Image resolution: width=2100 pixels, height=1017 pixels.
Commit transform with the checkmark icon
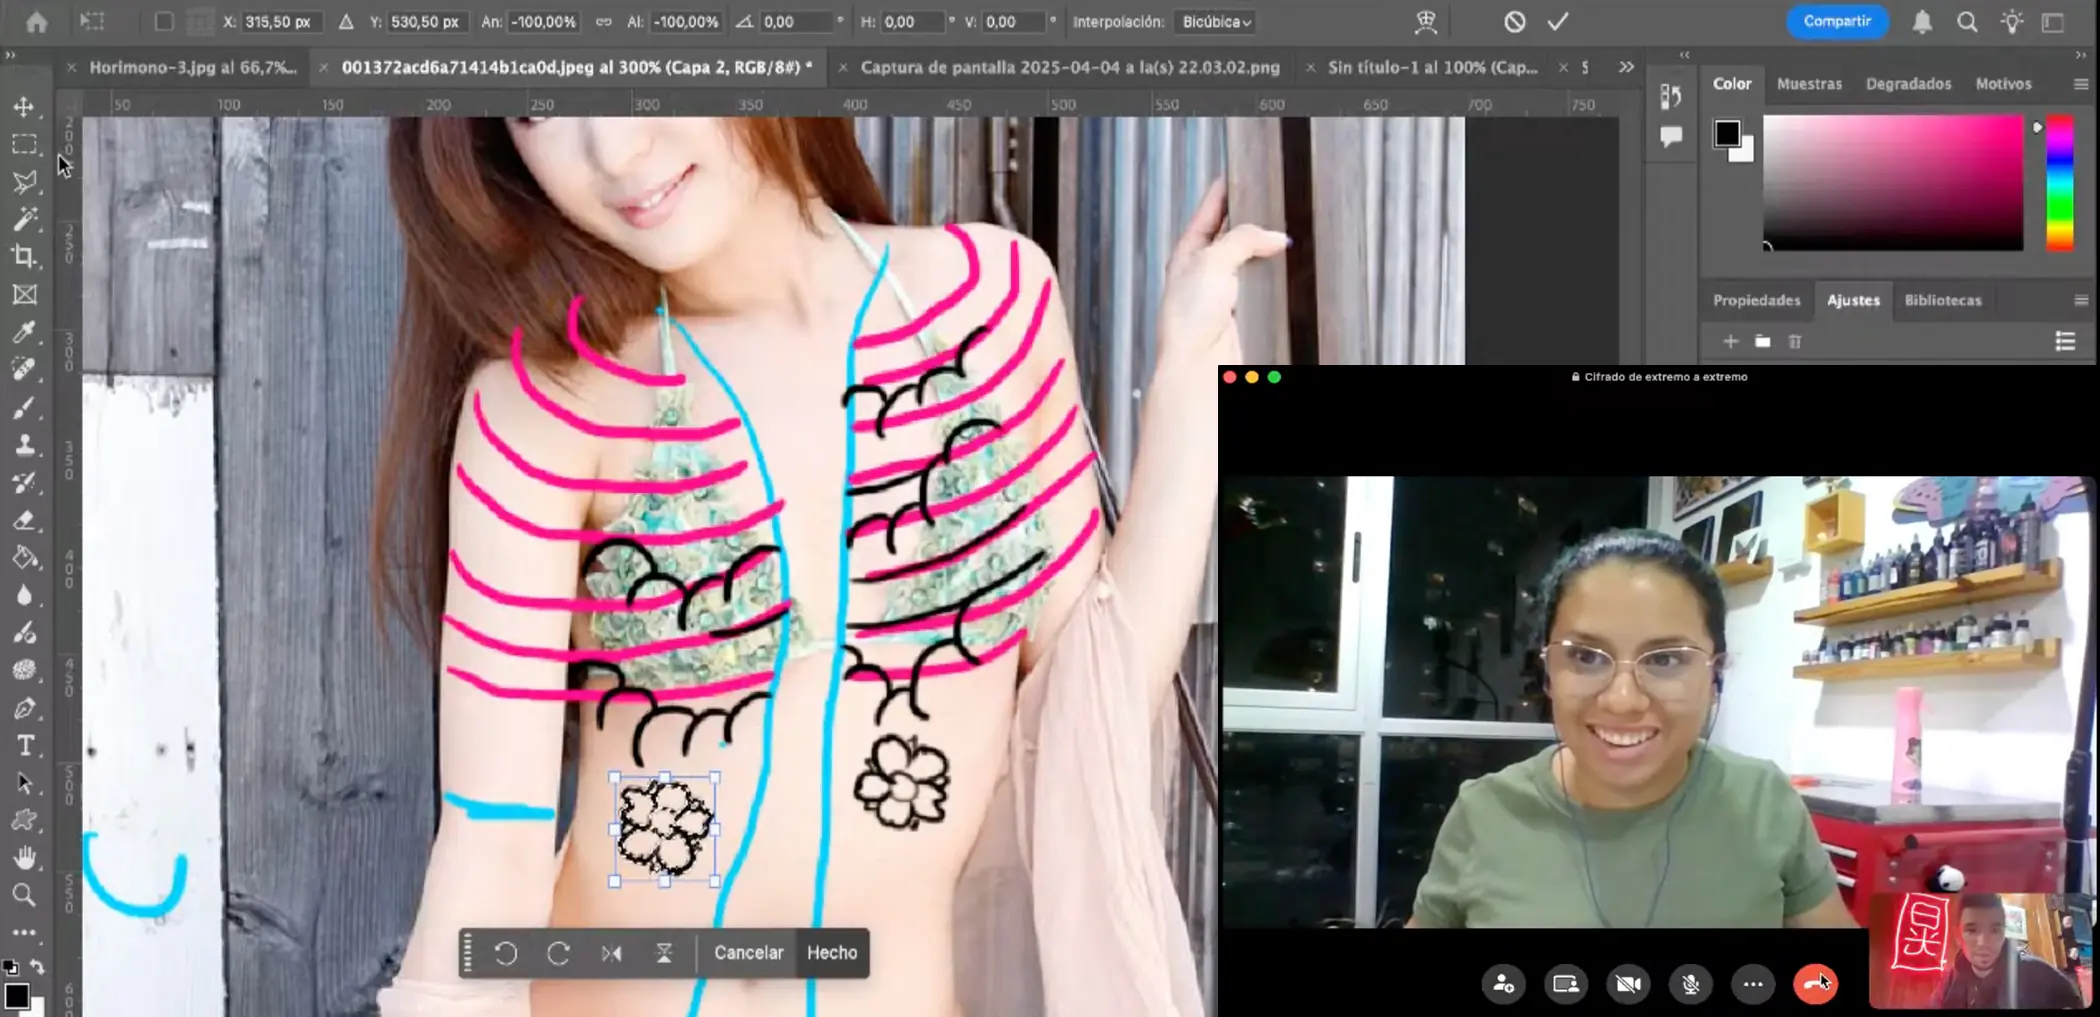1558,21
